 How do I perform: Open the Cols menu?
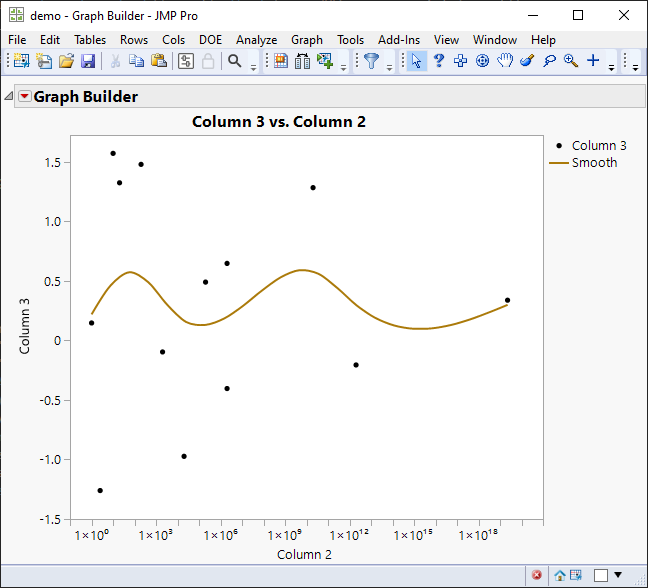click(x=174, y=40)
